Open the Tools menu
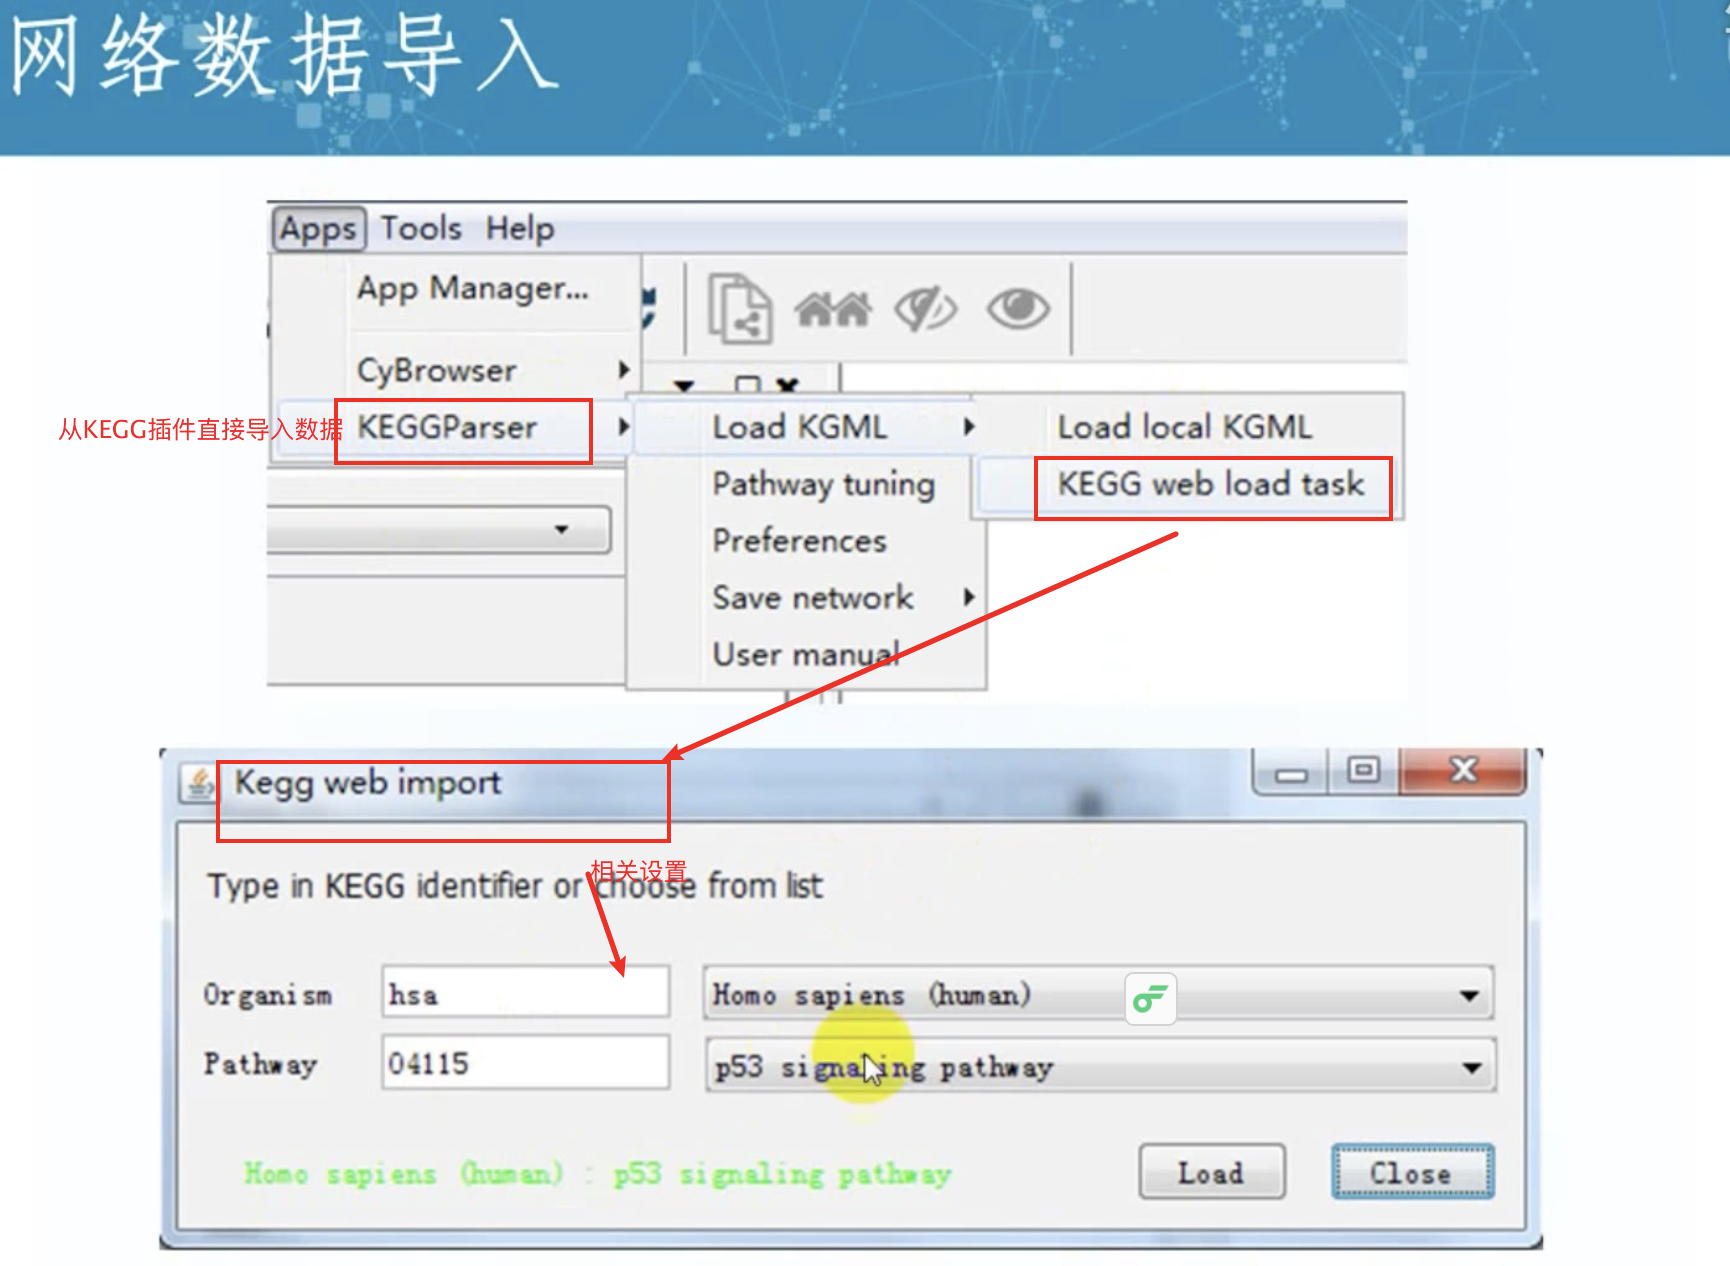This screenshot has height=1266, width=1730. click(421, 229)
